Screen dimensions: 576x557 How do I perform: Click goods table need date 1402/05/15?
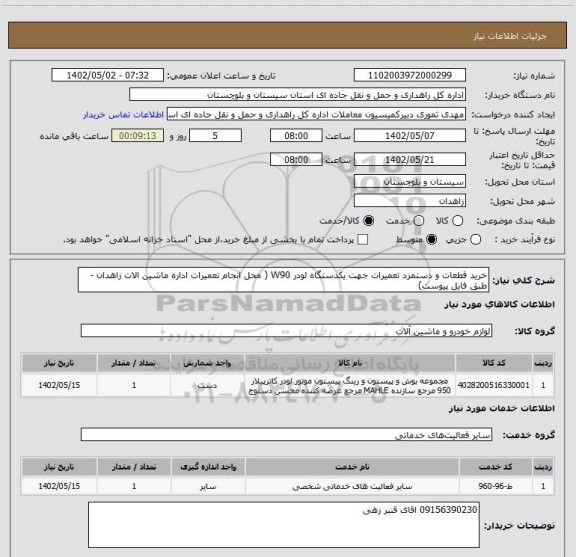[59, 385]
